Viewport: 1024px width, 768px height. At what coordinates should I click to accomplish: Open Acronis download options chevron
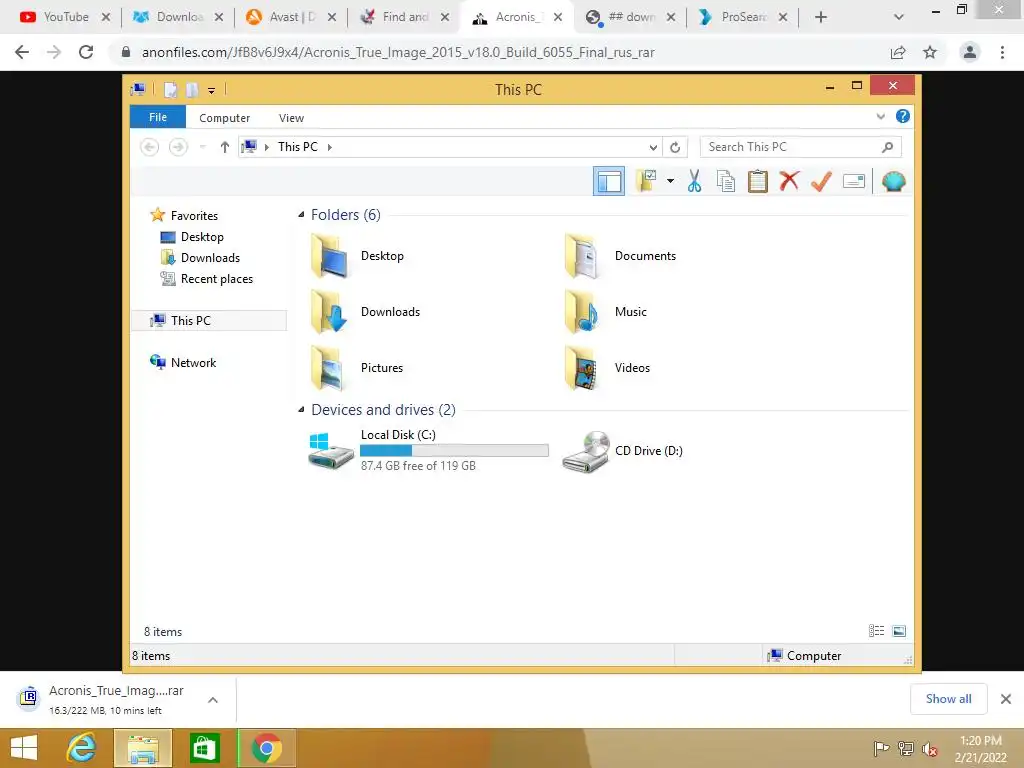(x=213, y=699)
